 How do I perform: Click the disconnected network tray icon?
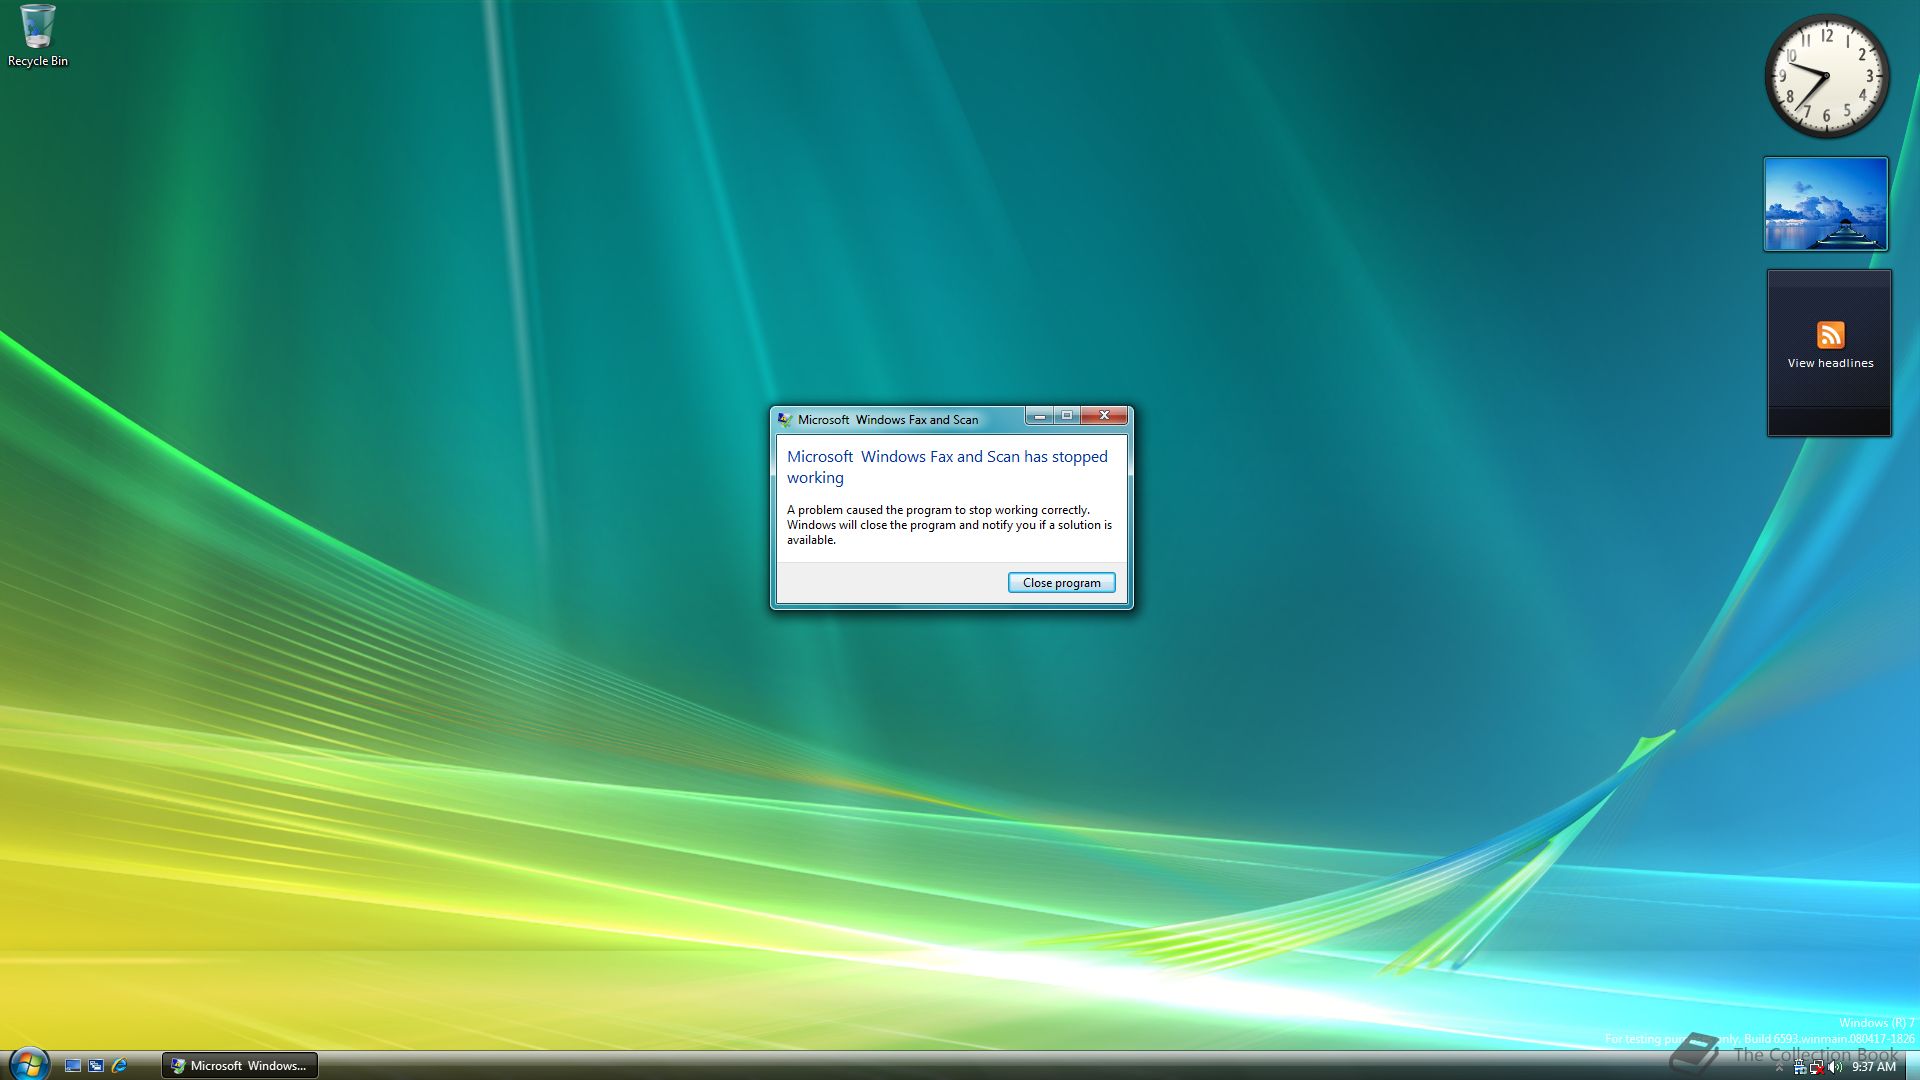coord(1817,1067)
